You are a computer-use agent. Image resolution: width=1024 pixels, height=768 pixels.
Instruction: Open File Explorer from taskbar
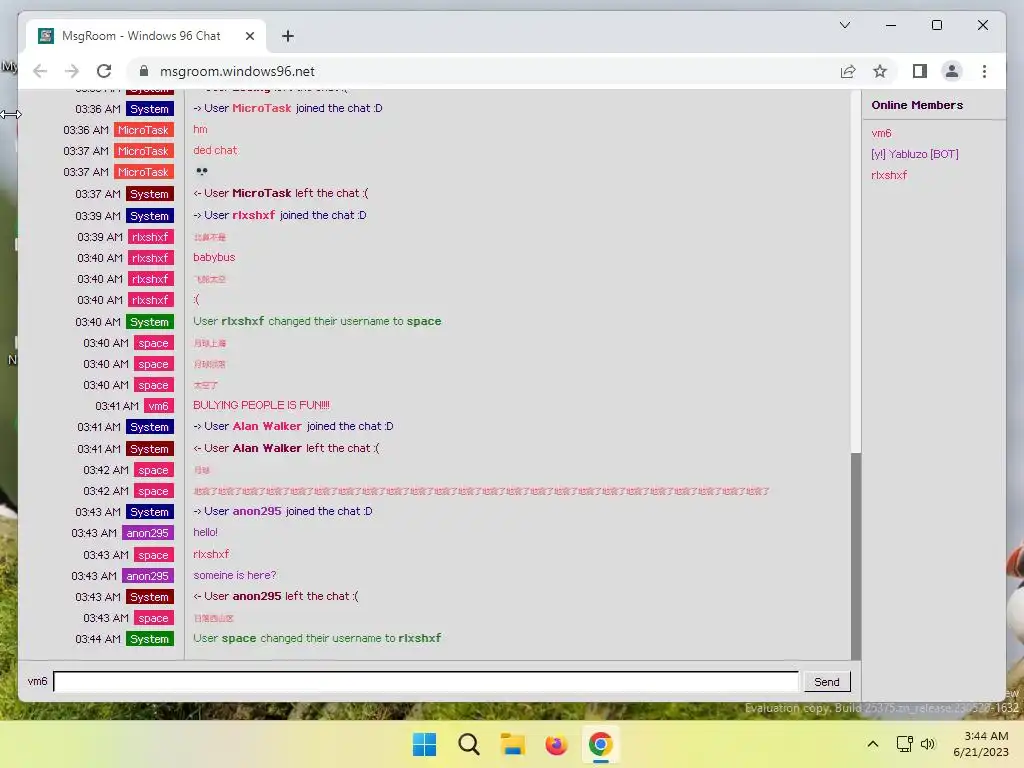click(x=513, y=744)
